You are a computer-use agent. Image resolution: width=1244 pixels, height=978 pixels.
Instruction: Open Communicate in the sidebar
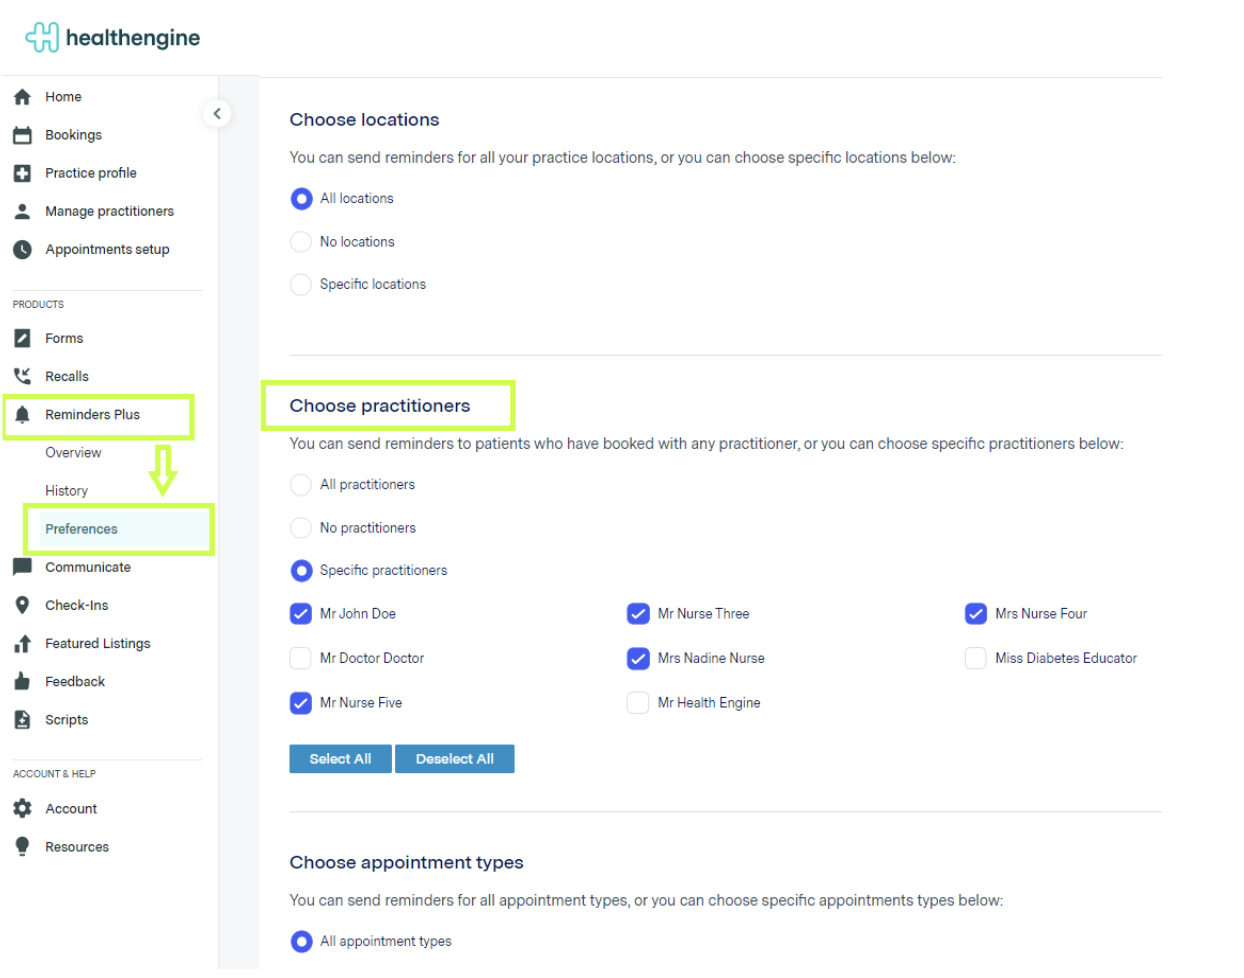(x=88, y=567)
